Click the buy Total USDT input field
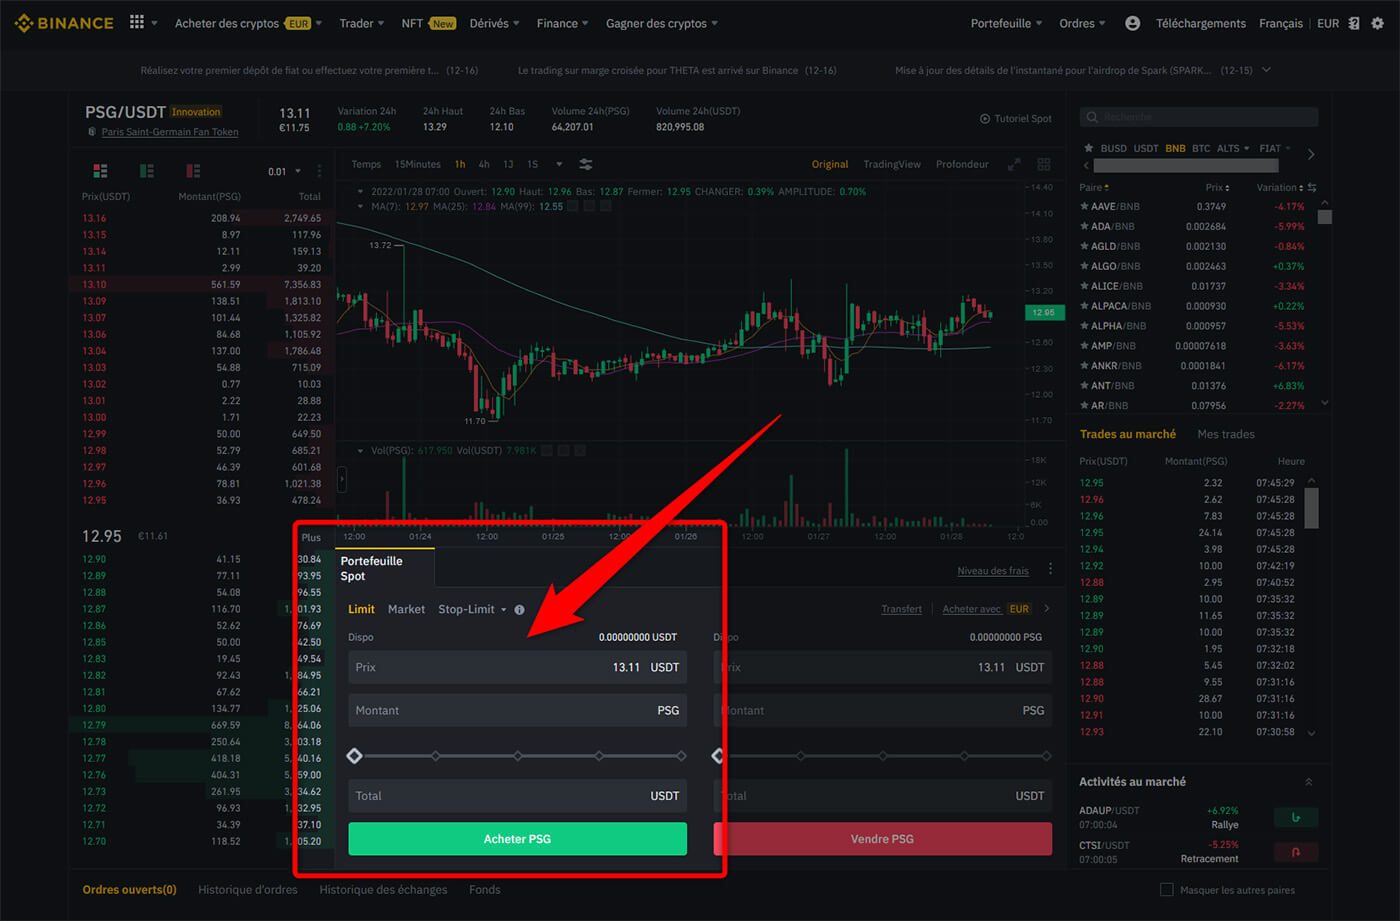 tap(517, 796)
